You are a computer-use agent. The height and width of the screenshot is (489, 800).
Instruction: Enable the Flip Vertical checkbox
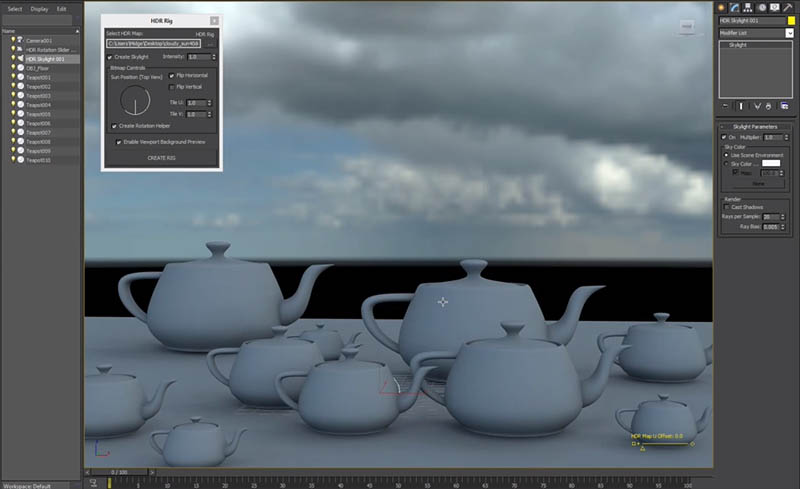(172, 87)
